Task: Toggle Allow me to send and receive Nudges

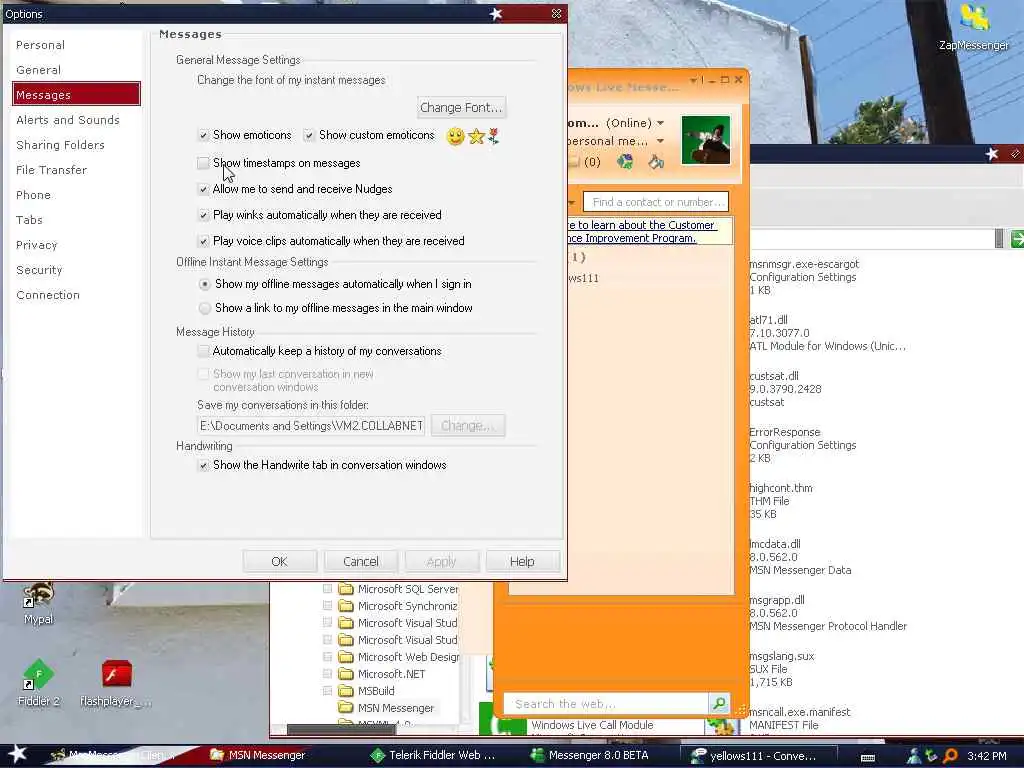Action: pos(203,189)
